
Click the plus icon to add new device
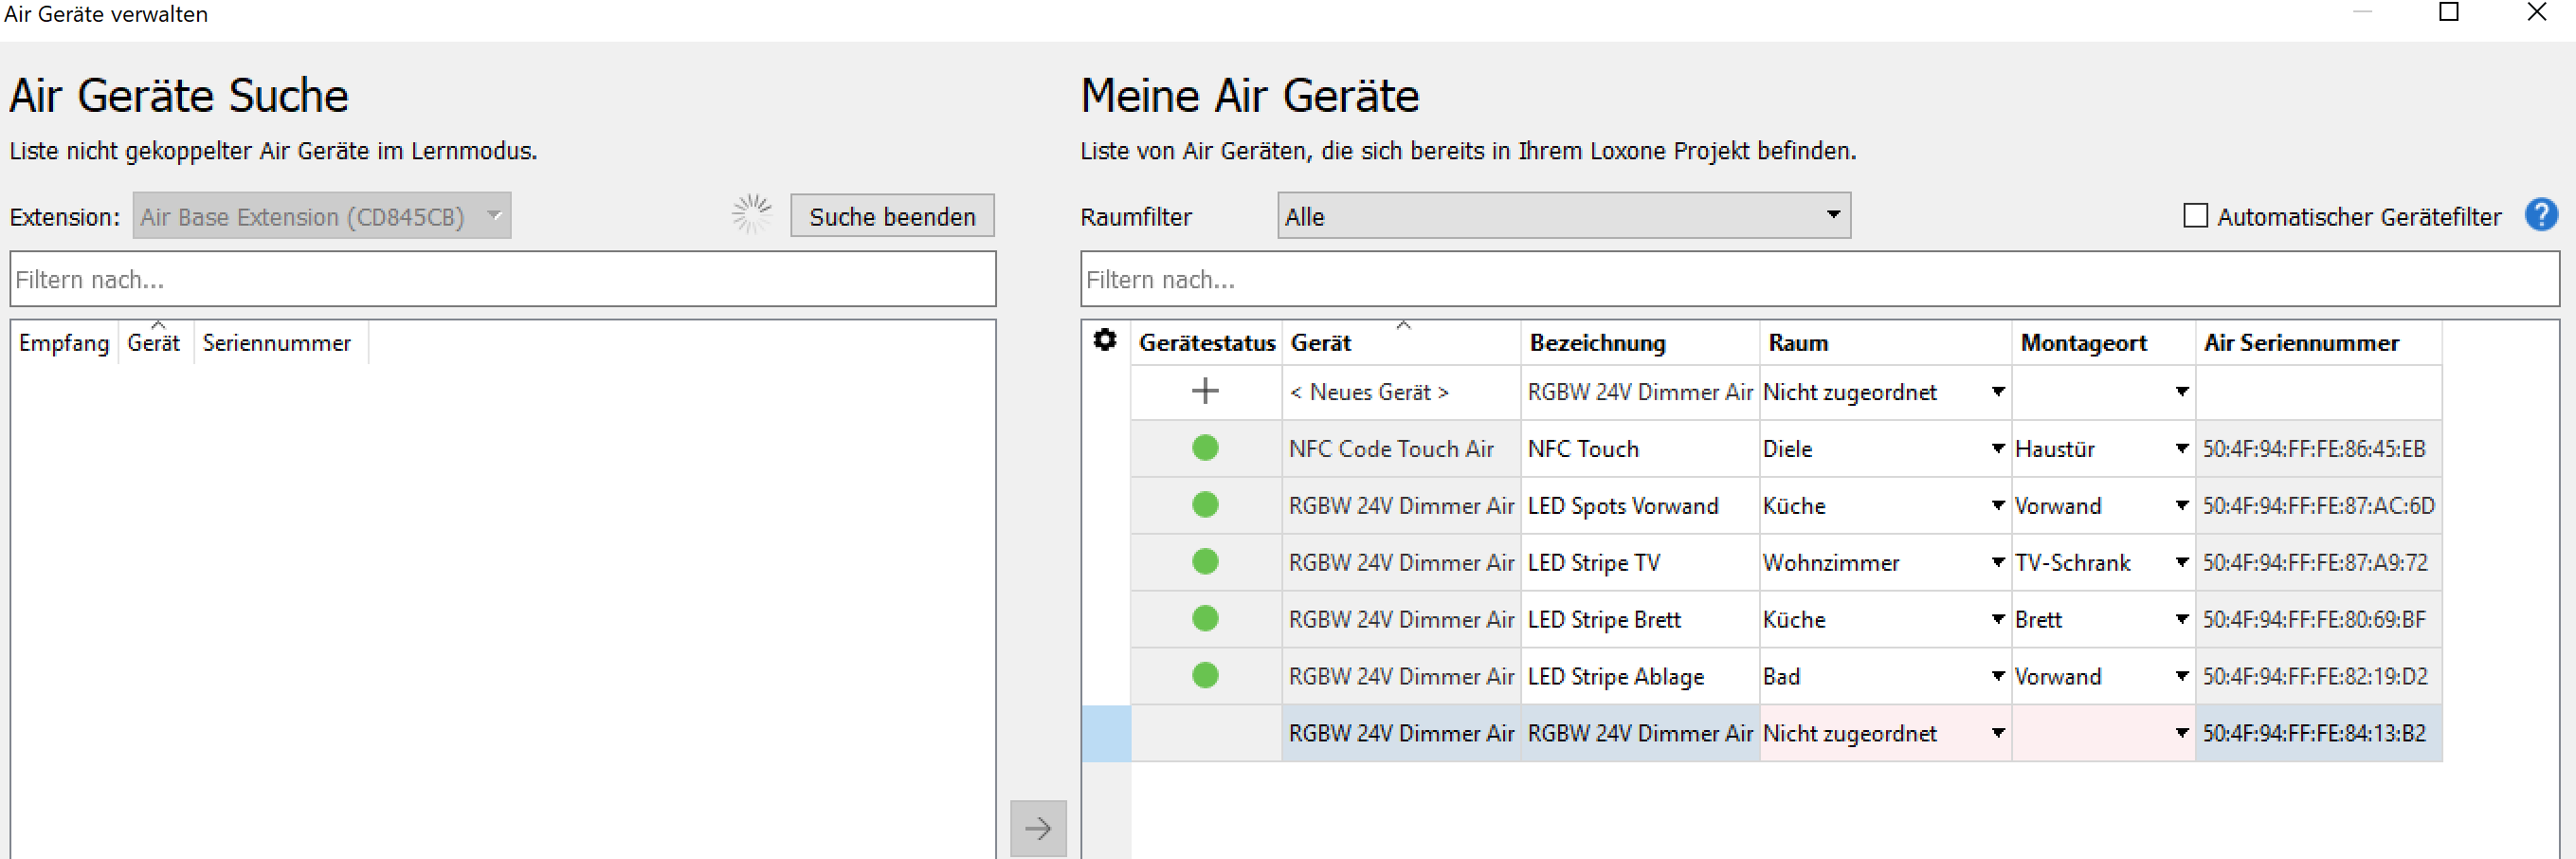click(1205, 391)
